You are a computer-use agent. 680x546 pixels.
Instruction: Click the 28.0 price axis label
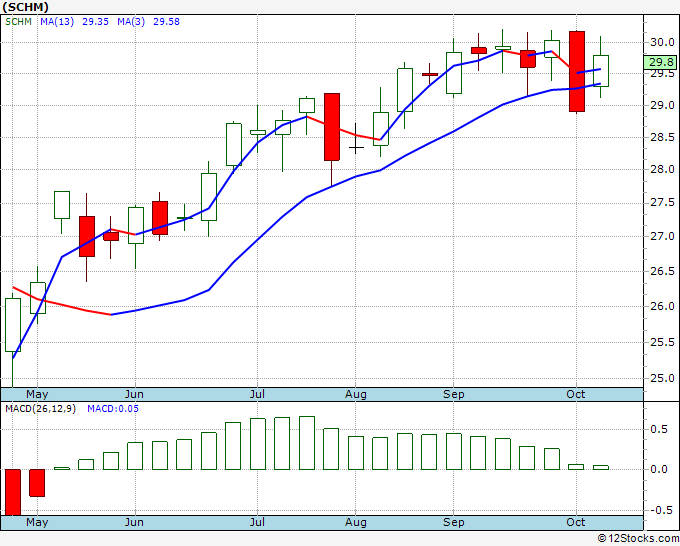662,170
